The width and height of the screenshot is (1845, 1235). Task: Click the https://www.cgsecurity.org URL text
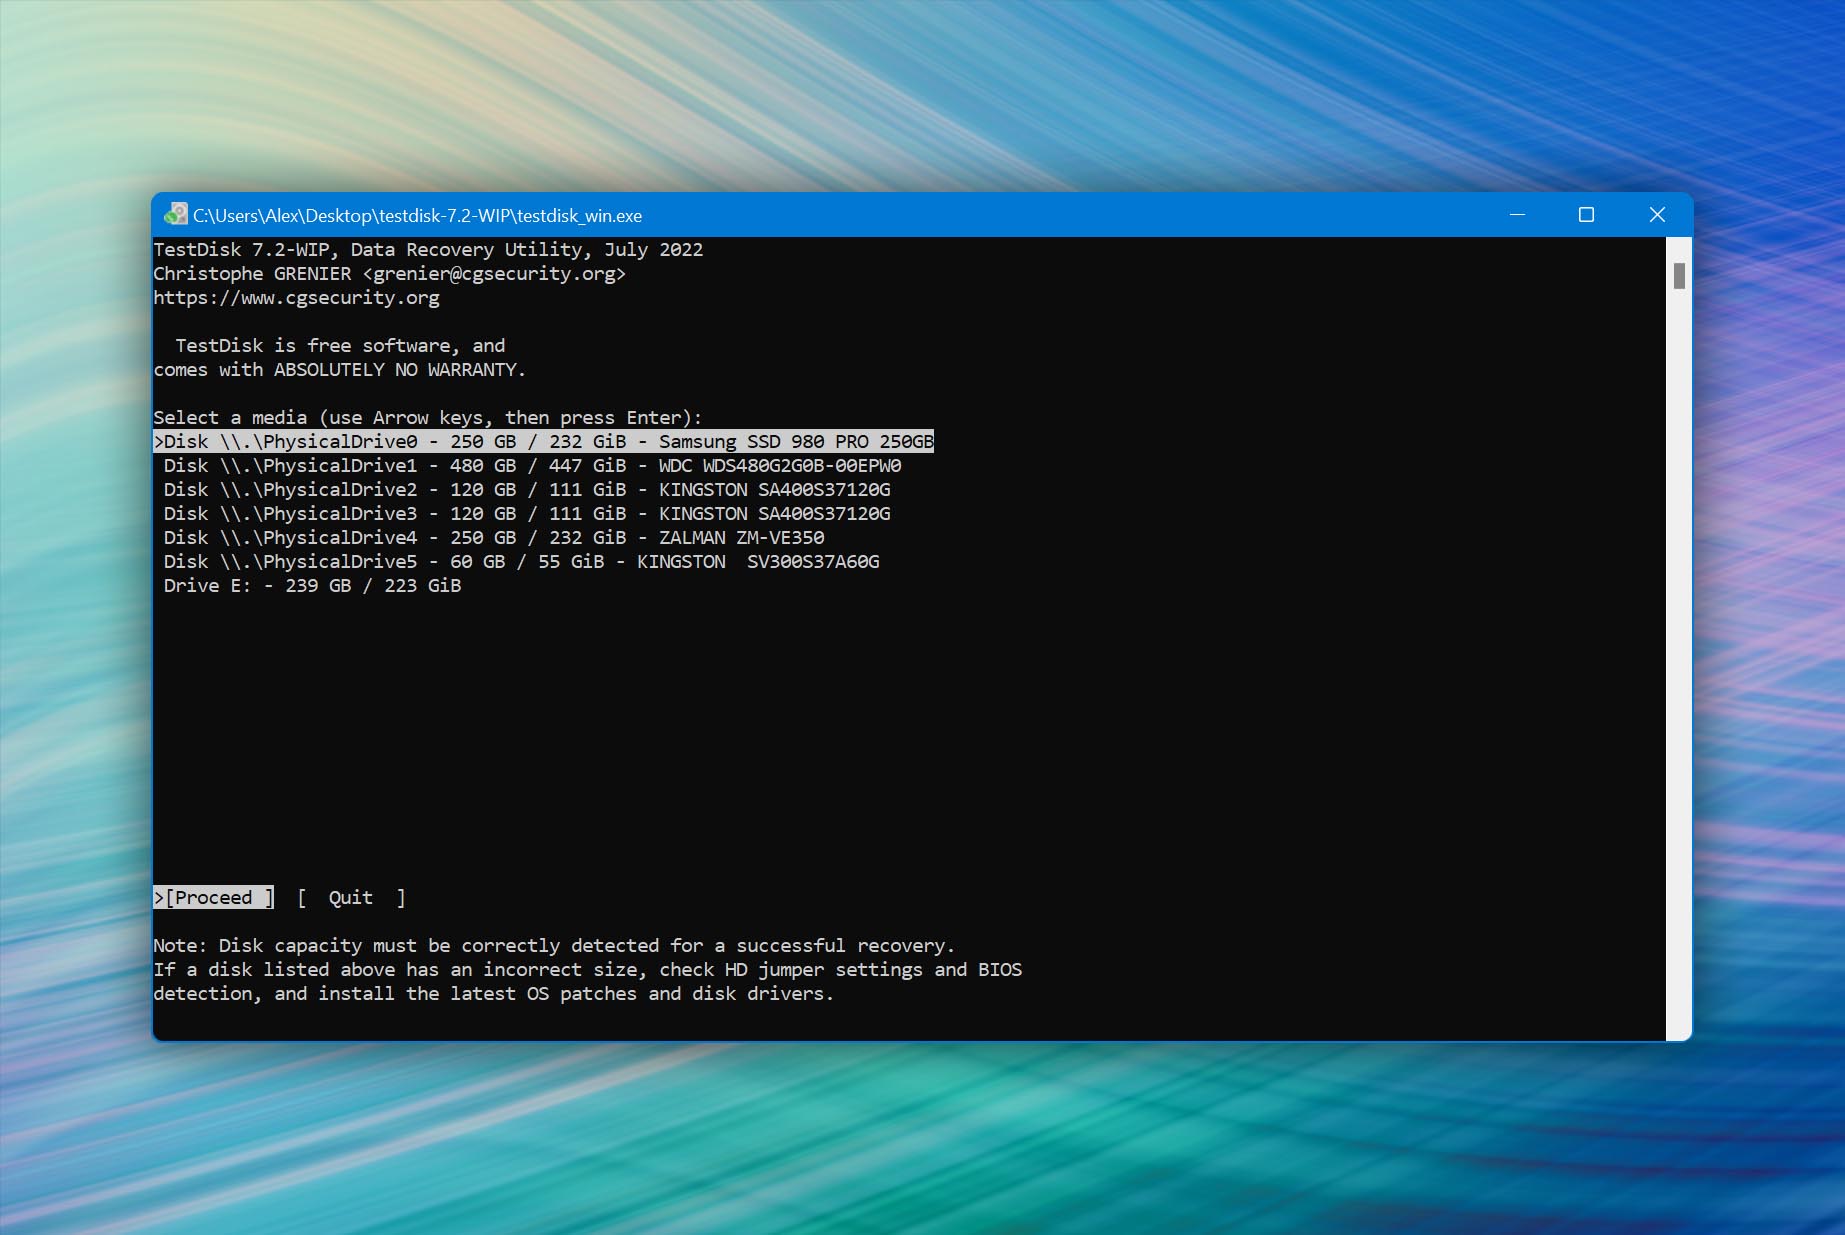296,297
